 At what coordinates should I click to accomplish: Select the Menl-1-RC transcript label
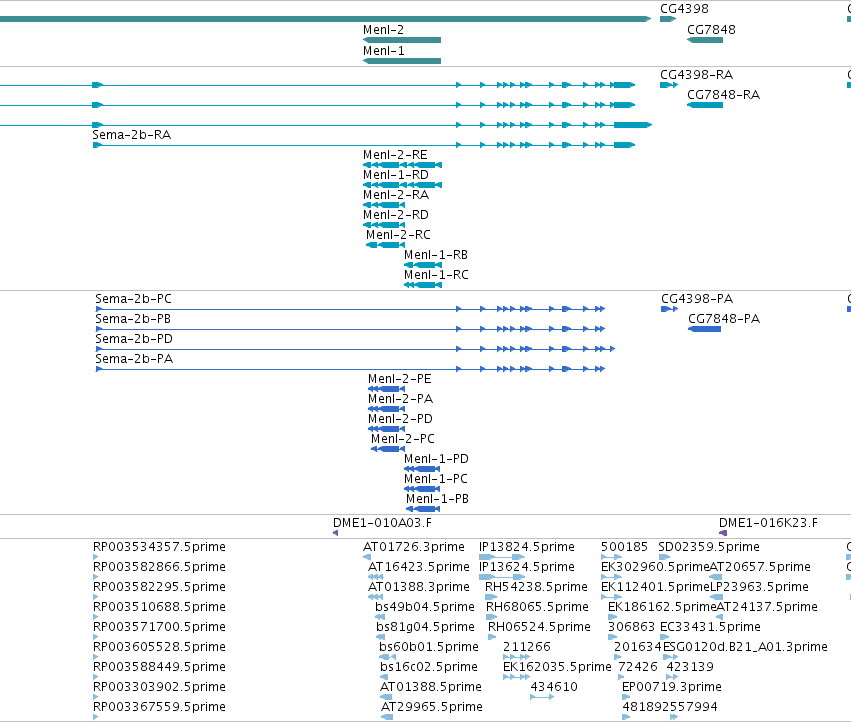(x=436, y=275)
